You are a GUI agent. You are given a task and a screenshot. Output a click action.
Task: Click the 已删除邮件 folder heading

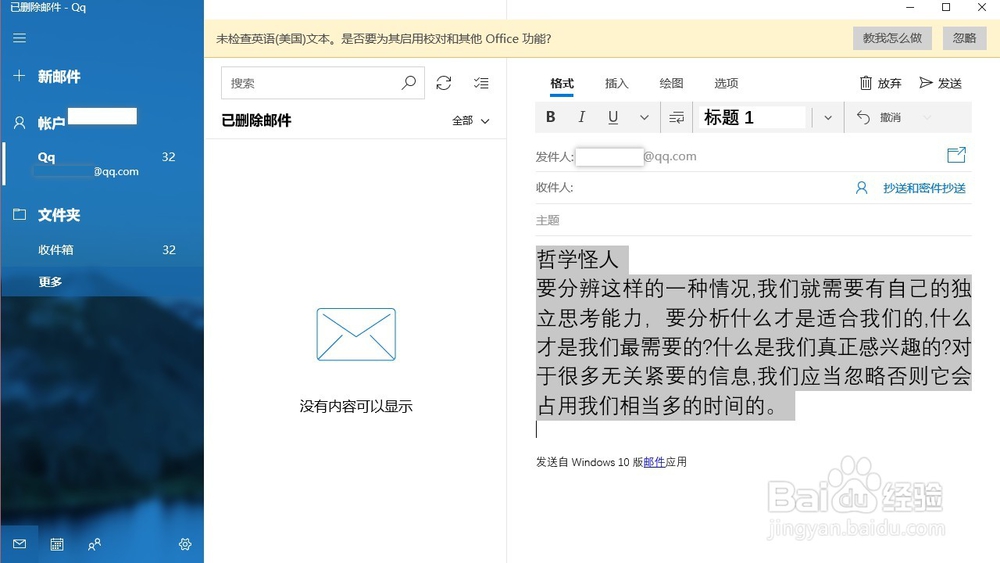tap(256, 121)
